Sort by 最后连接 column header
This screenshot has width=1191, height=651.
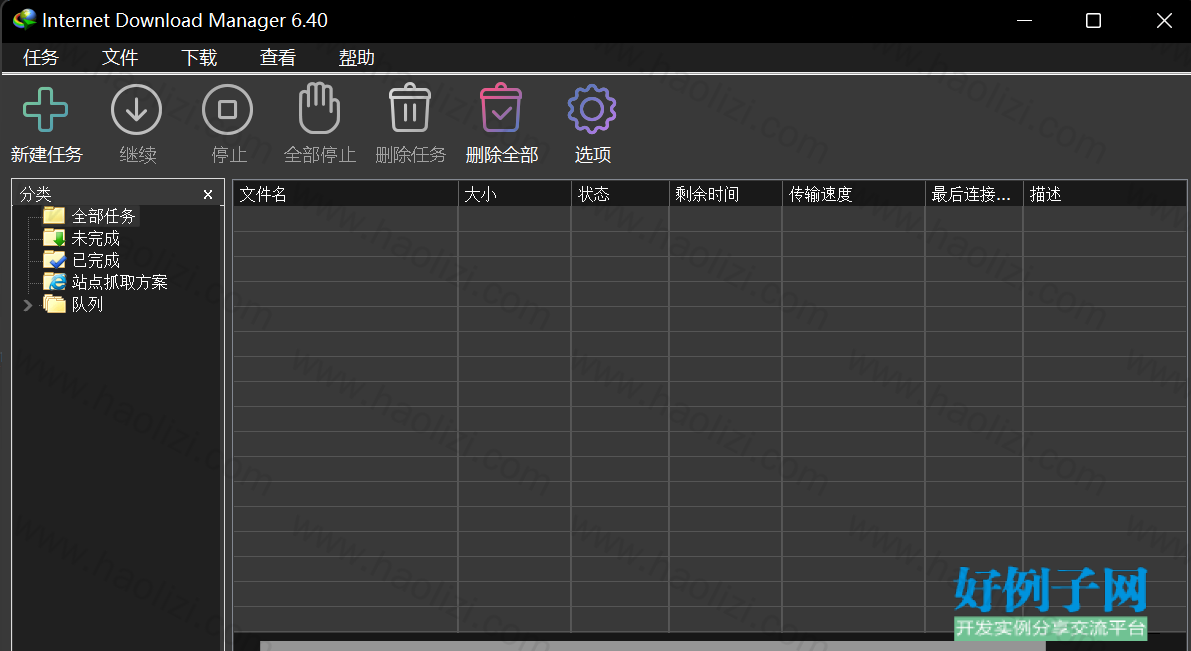(x=975, y=194)
